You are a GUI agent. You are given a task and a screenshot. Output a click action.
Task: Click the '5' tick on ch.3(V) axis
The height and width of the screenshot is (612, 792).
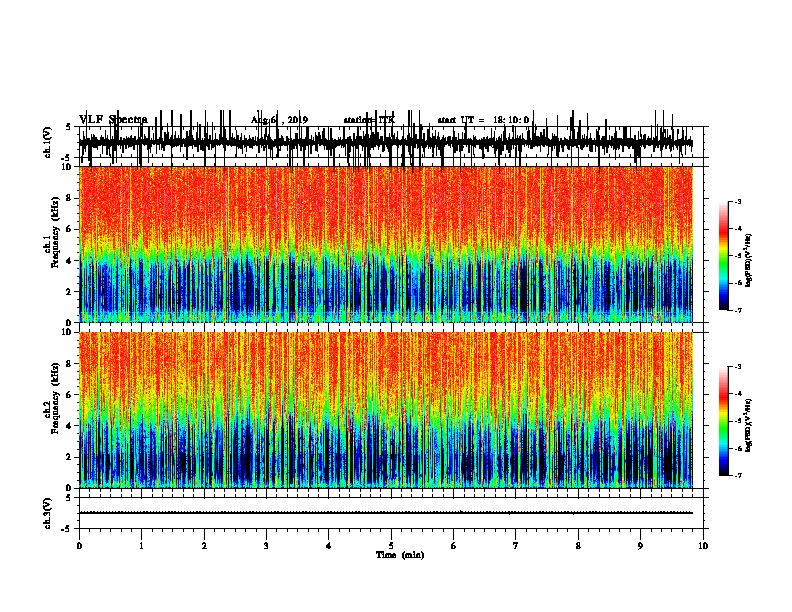point(69,498)
